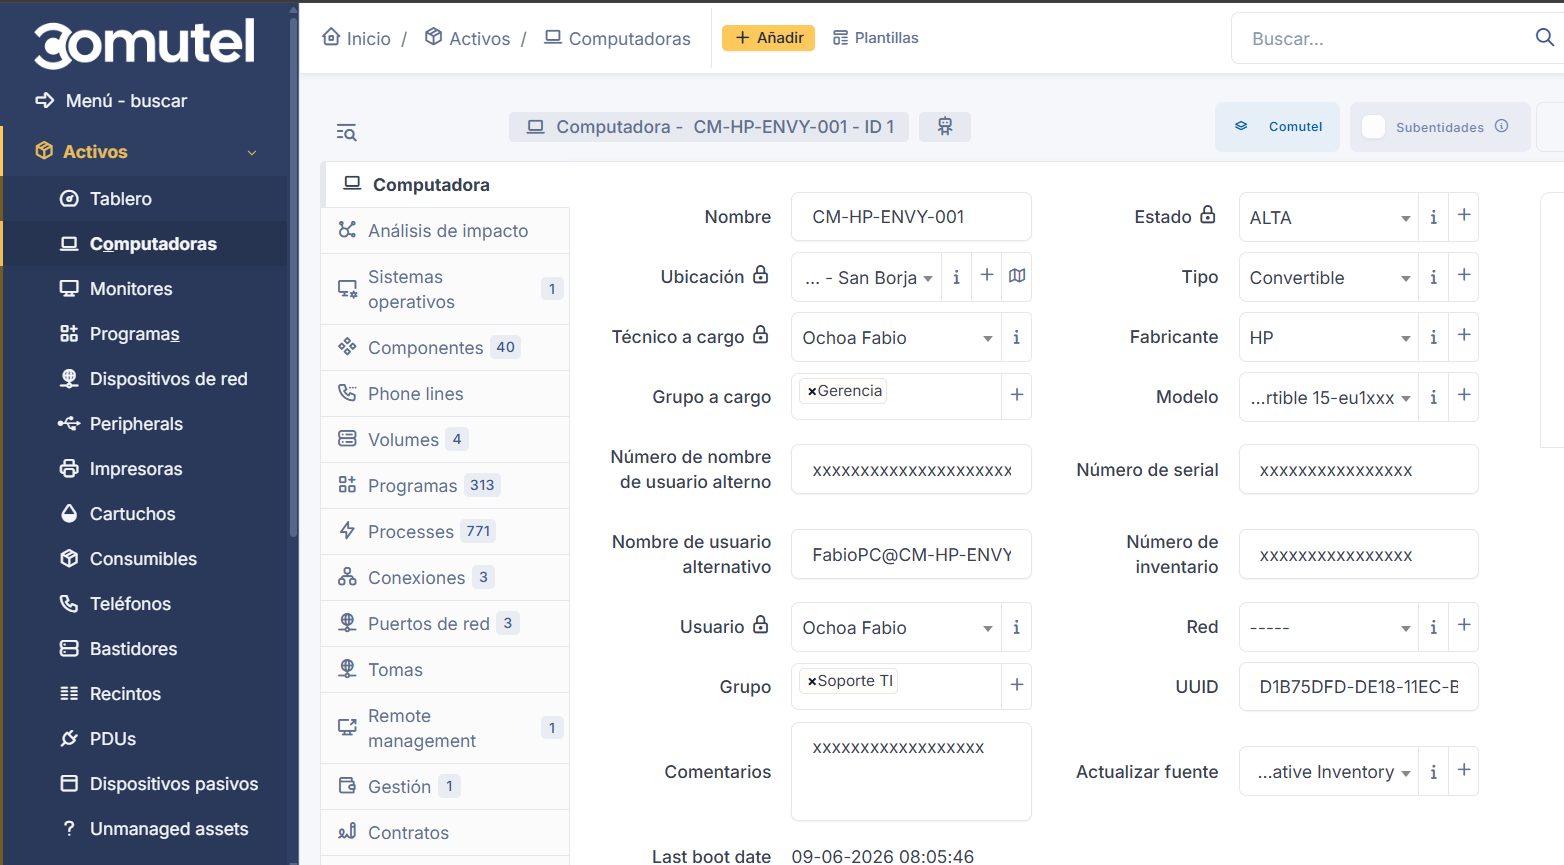
Task: Open the Análisis de impacto tab
Action: [x=445, y=231]
